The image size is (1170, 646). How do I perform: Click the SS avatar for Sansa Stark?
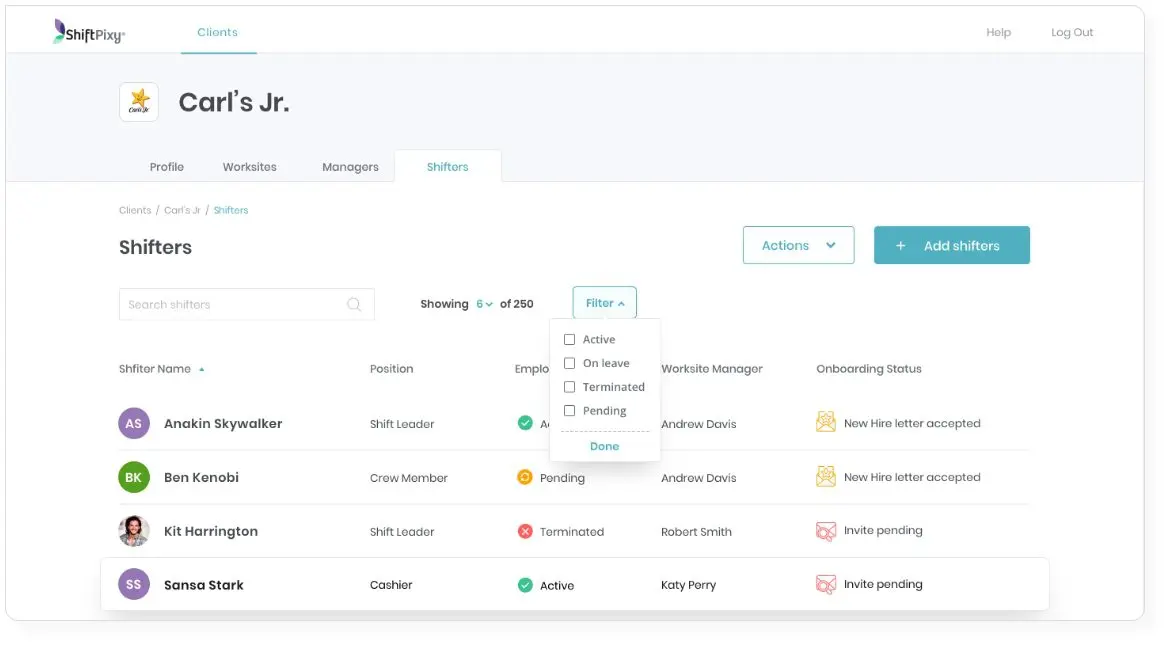134,585
